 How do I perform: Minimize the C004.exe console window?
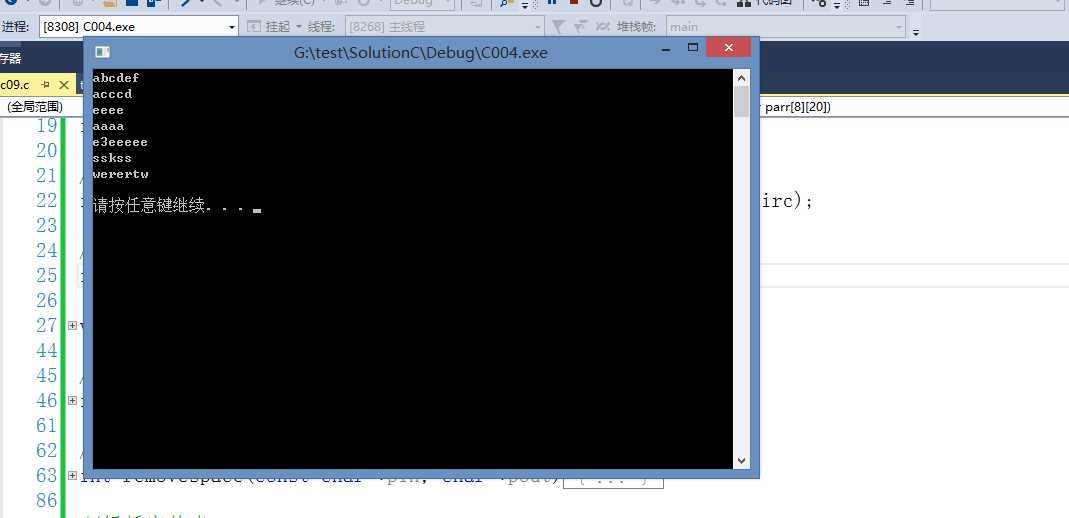pos(665,48)
